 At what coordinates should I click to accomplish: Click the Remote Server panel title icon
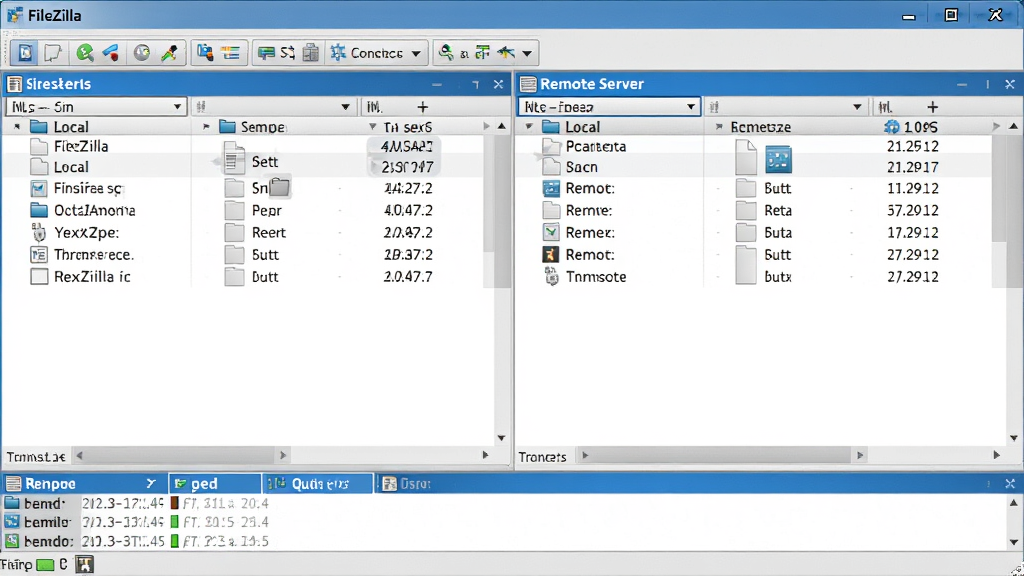tap(528, 84)
